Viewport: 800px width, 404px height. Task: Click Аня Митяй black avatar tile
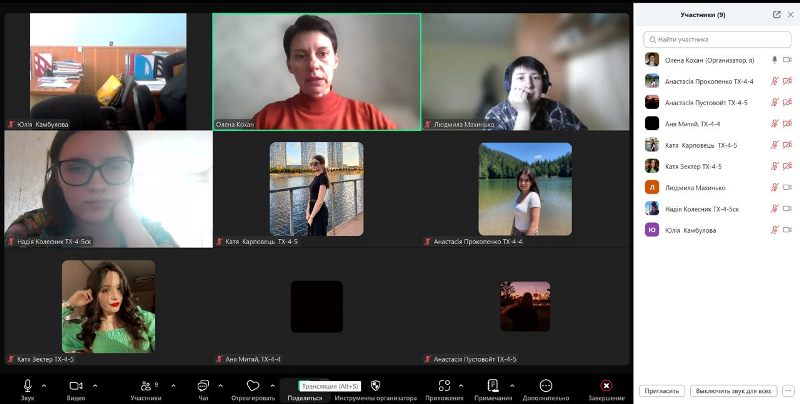pyautogui.click(x=317, y=307)
